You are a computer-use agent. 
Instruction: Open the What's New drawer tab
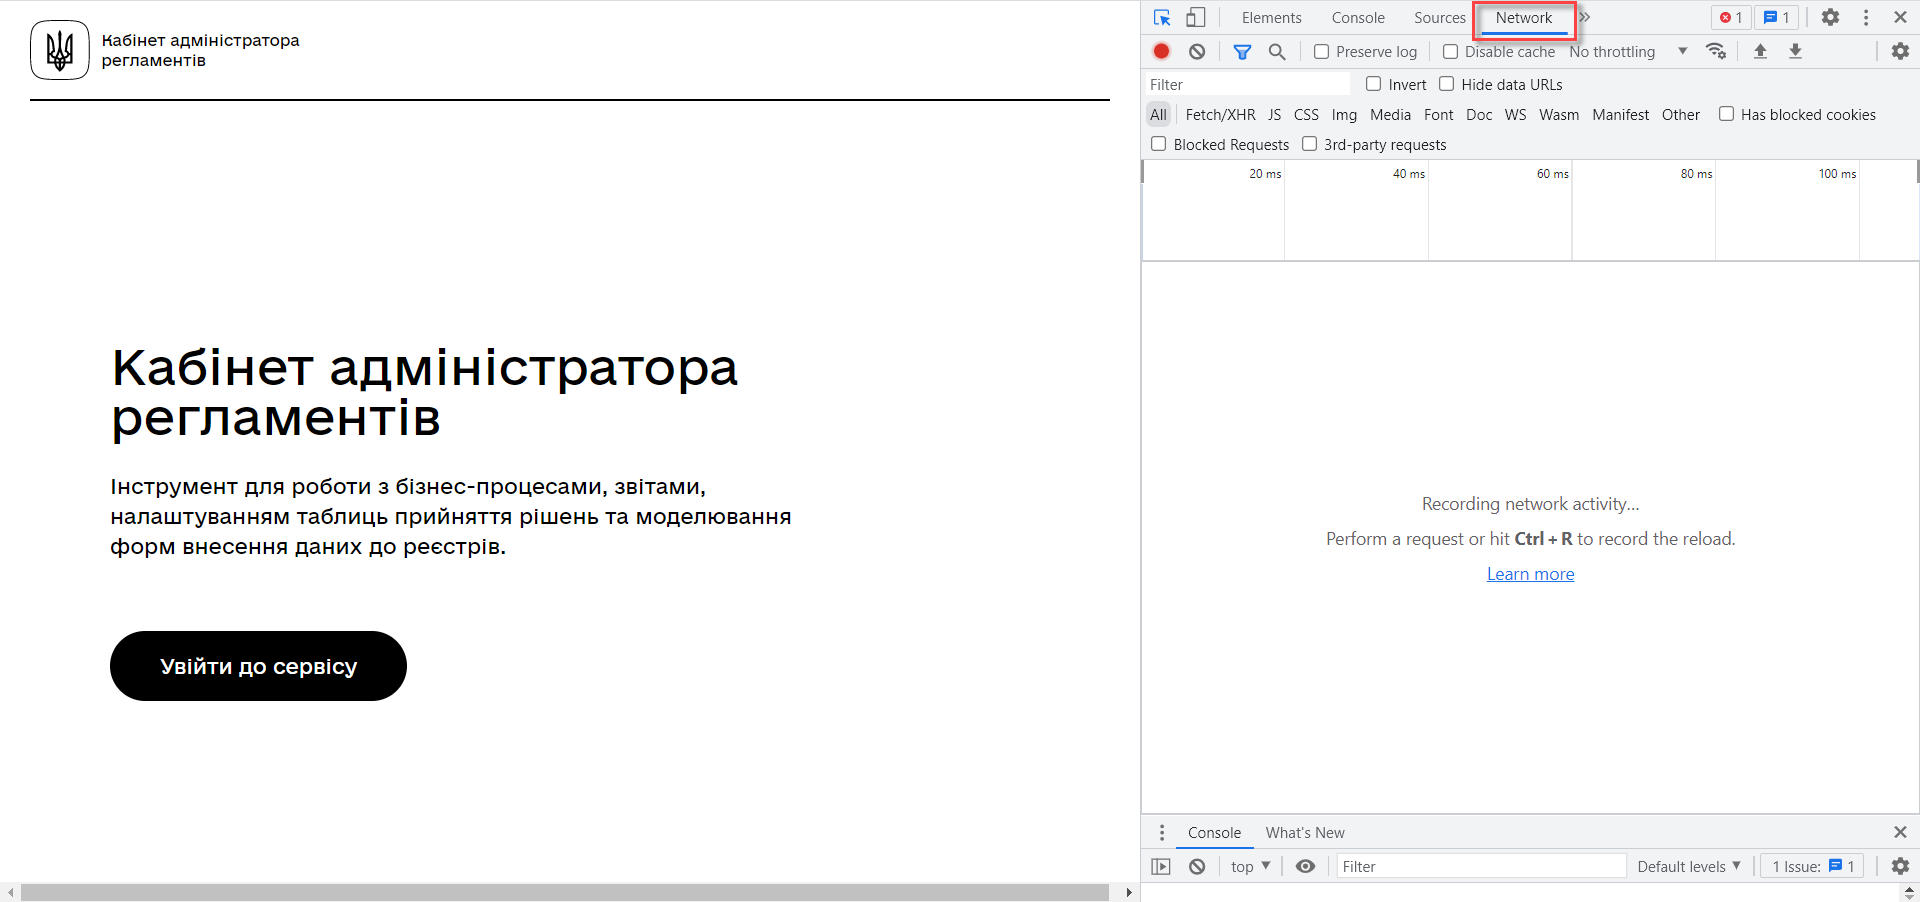1304,833
